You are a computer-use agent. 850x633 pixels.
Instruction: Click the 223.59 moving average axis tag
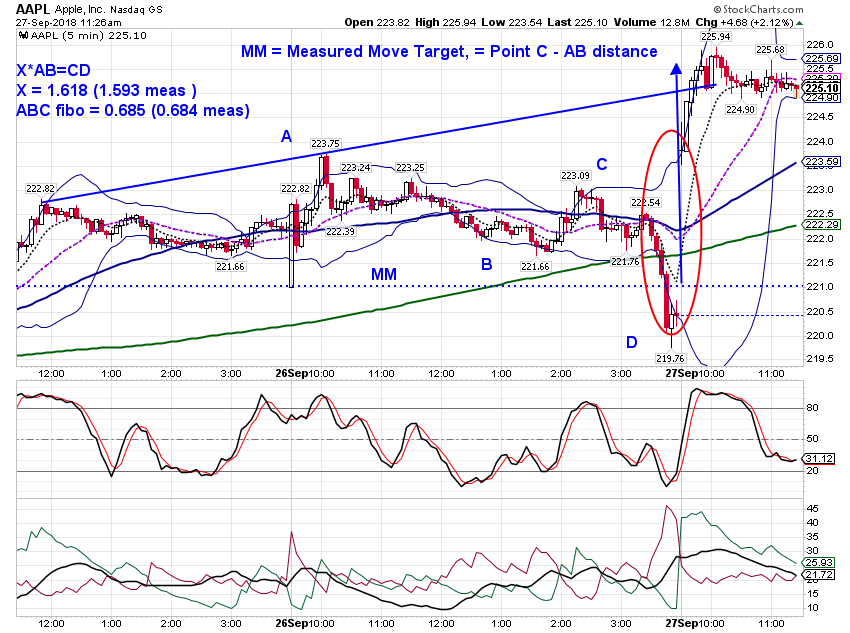[822, 162]
